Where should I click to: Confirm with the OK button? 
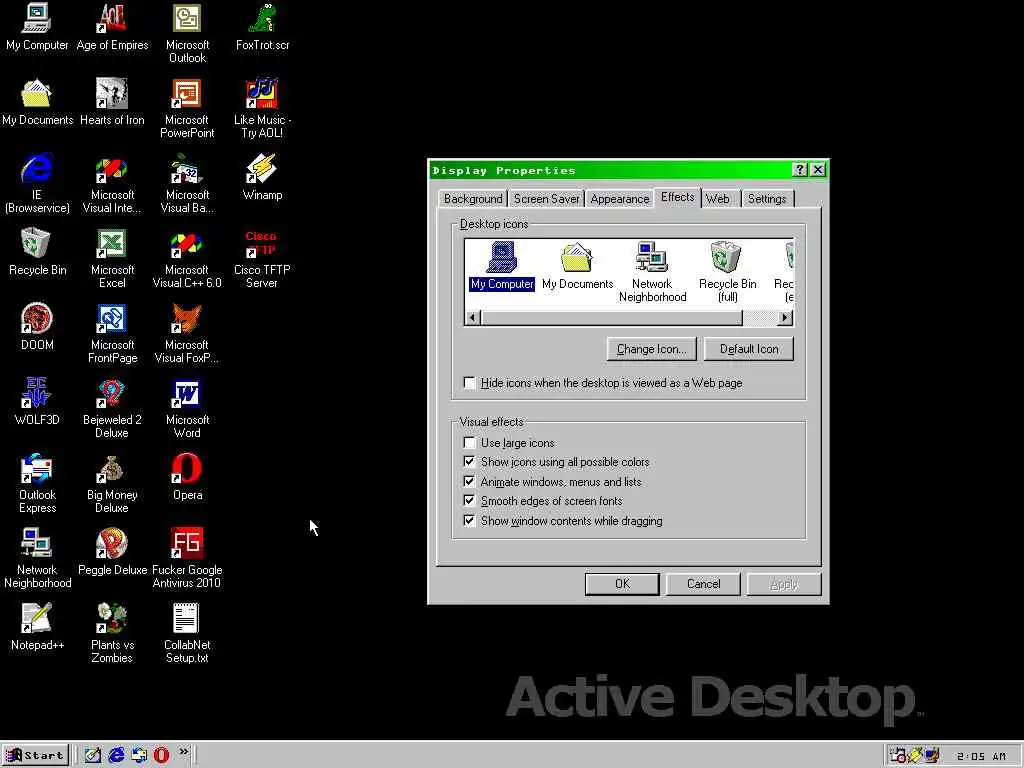point(622,584)
